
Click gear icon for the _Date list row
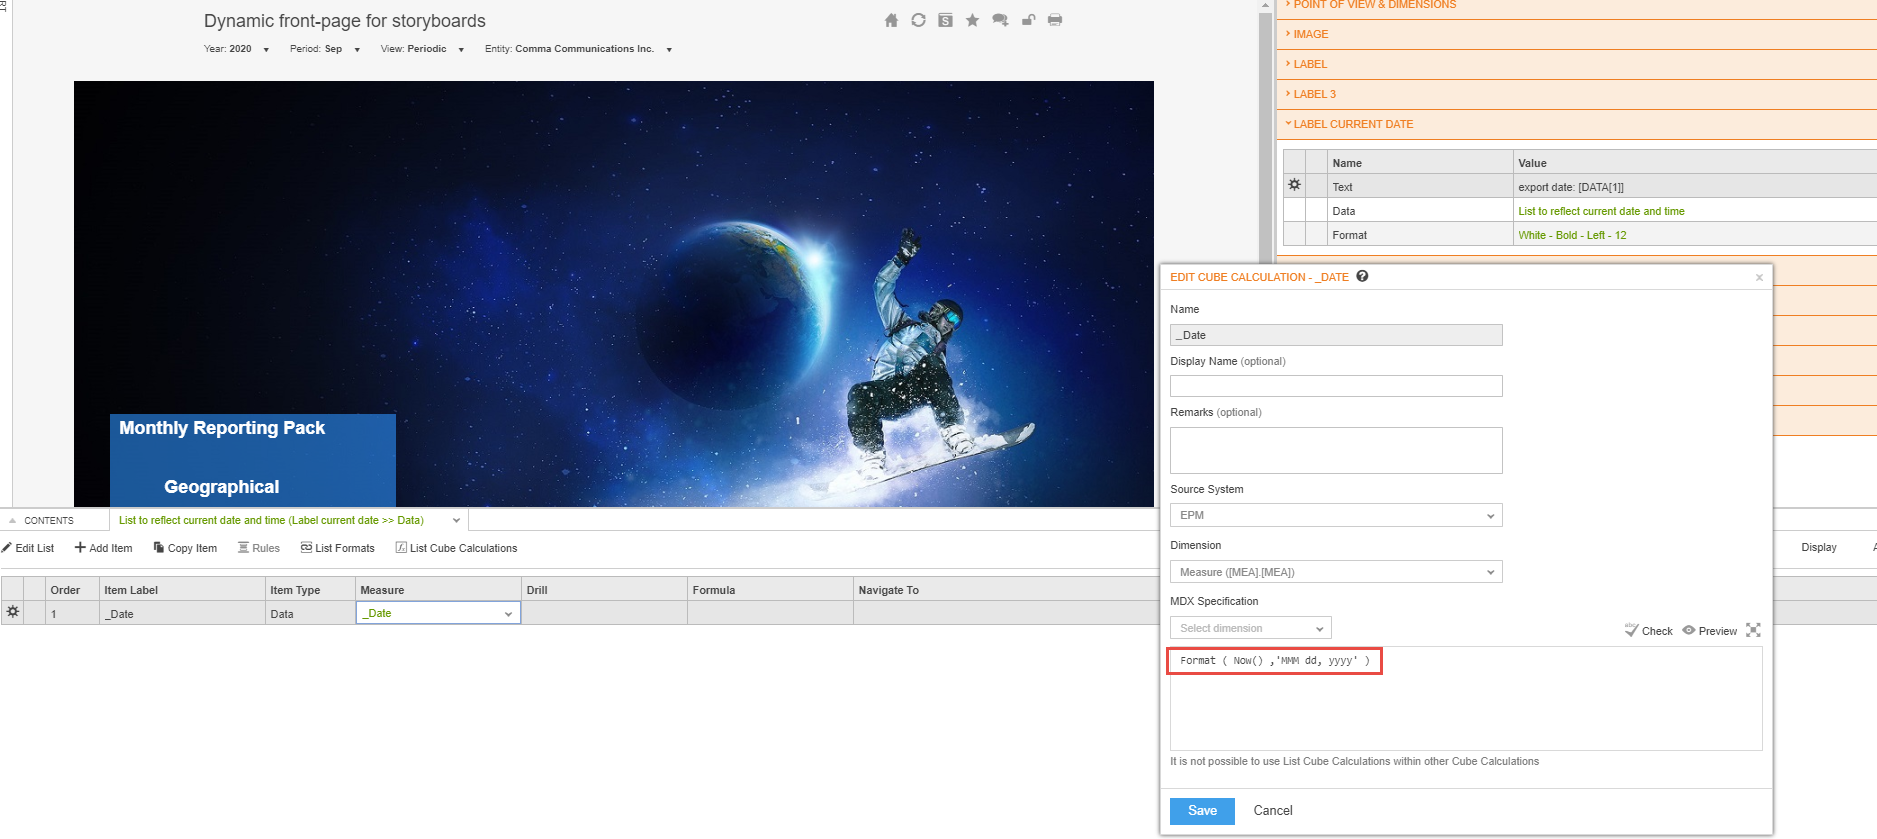coord(13,612)
